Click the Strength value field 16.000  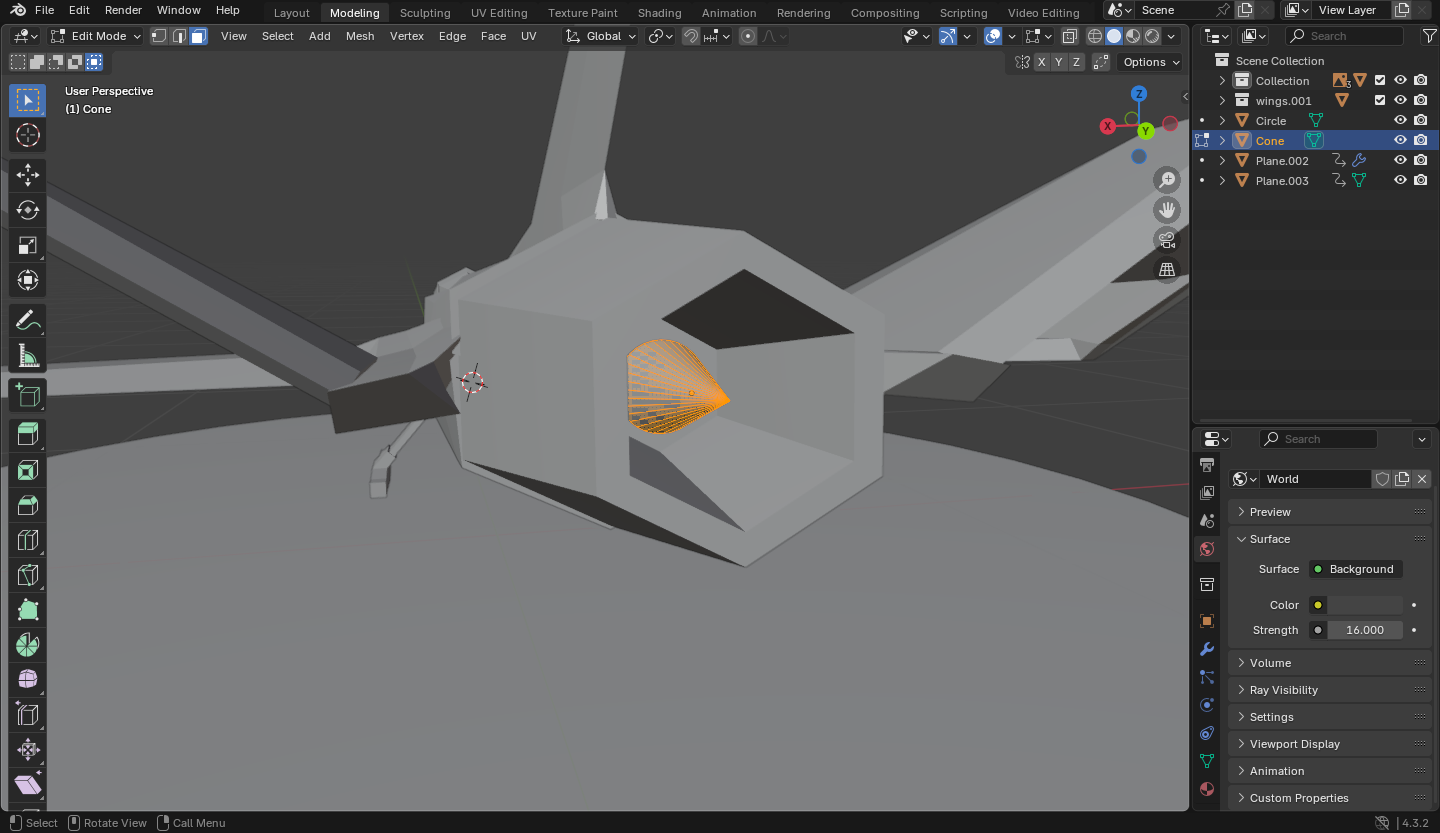tap(1365, 630)
